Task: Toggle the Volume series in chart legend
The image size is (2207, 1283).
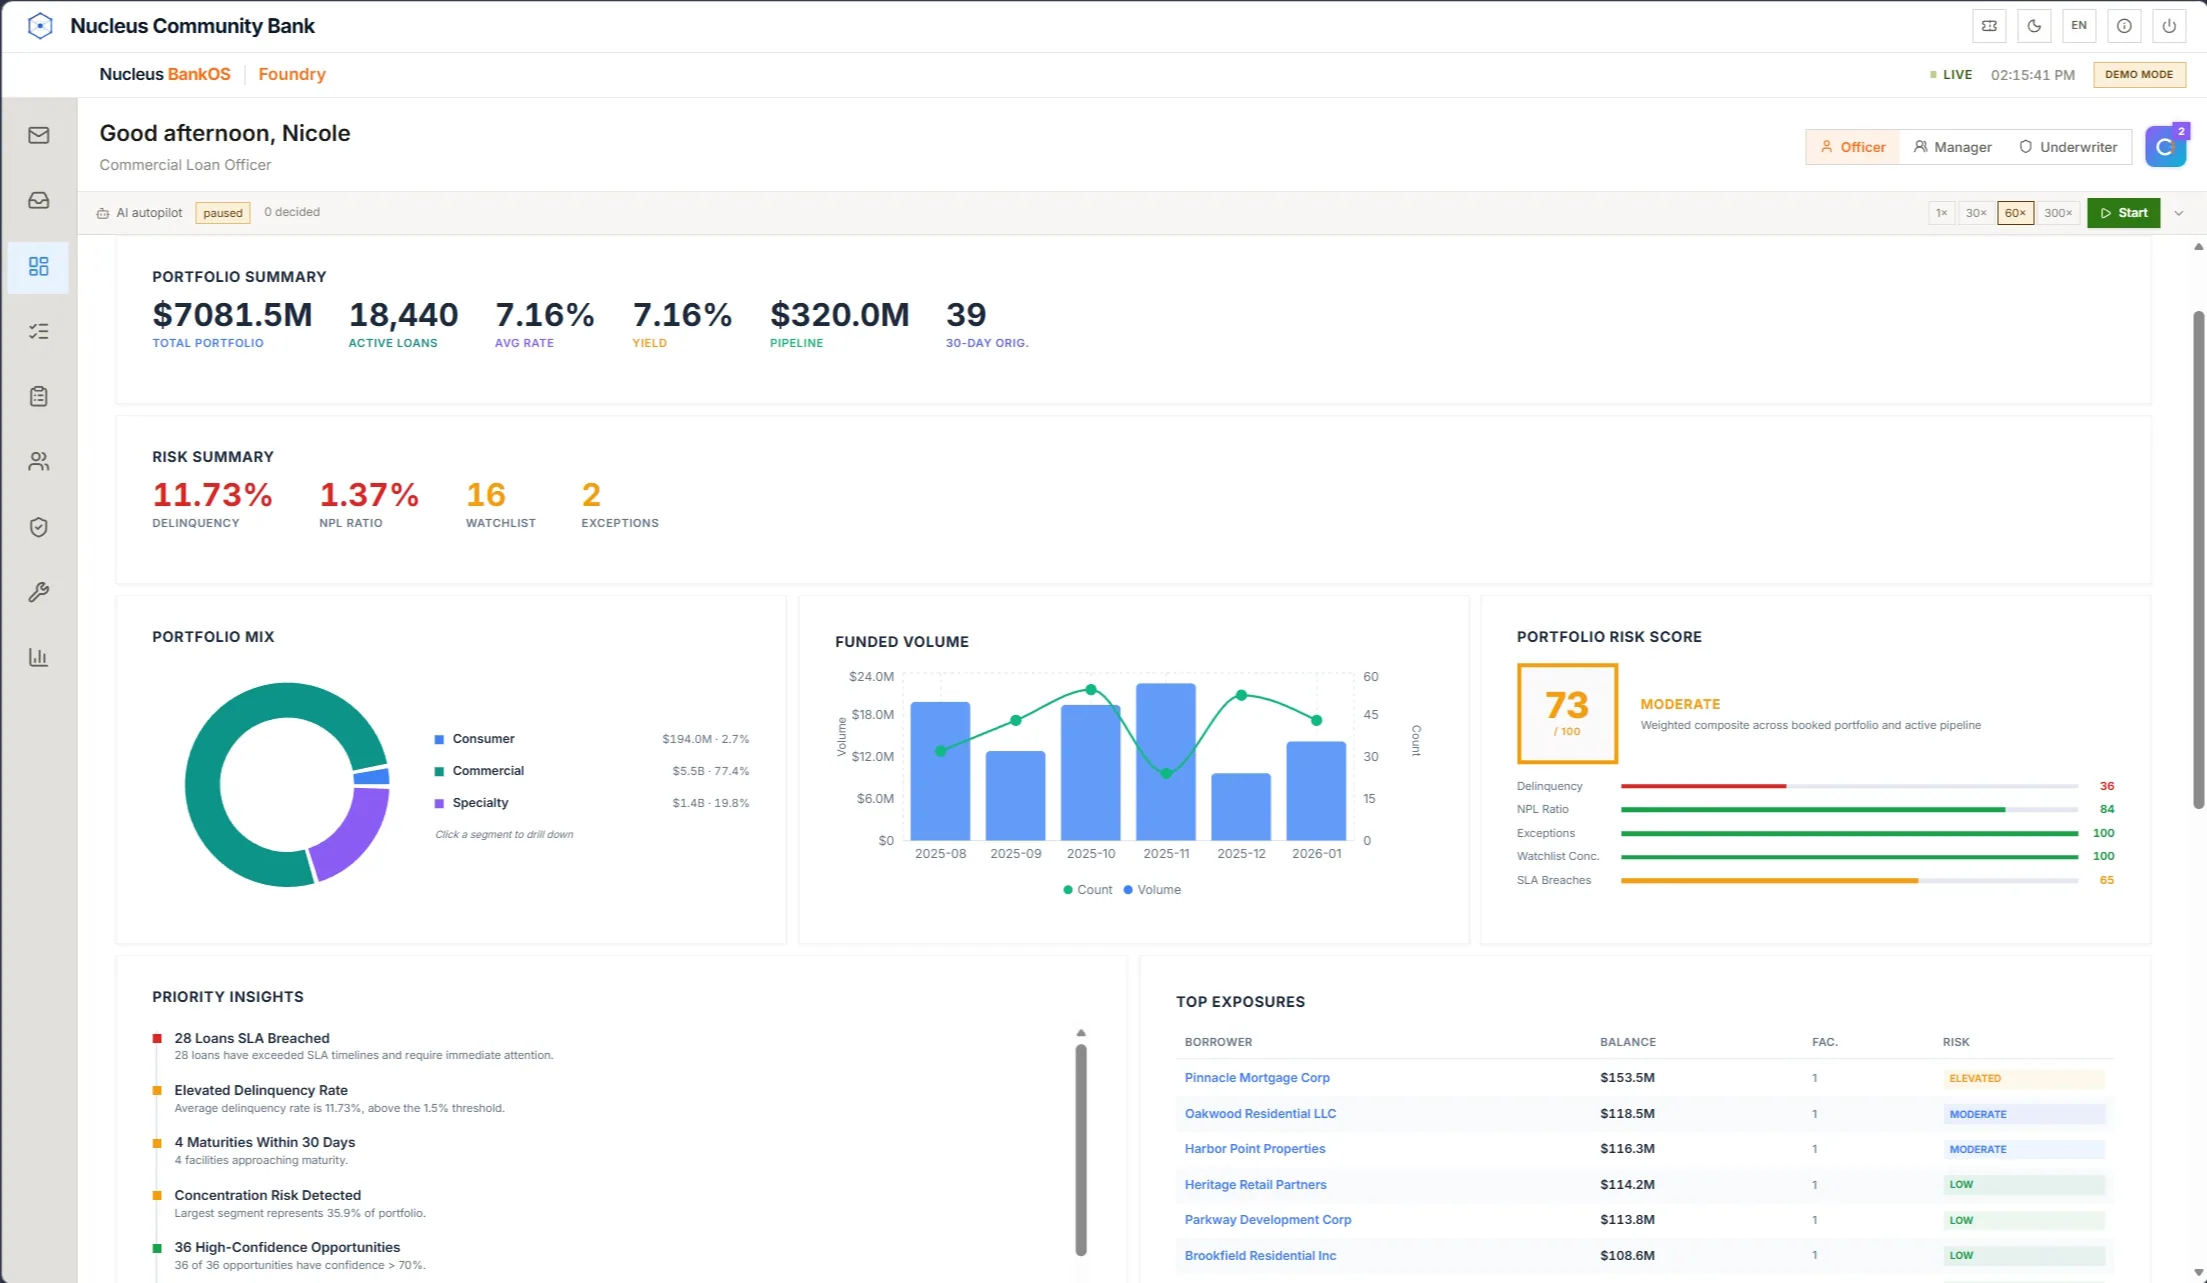Action: (x=1152, y=890)
